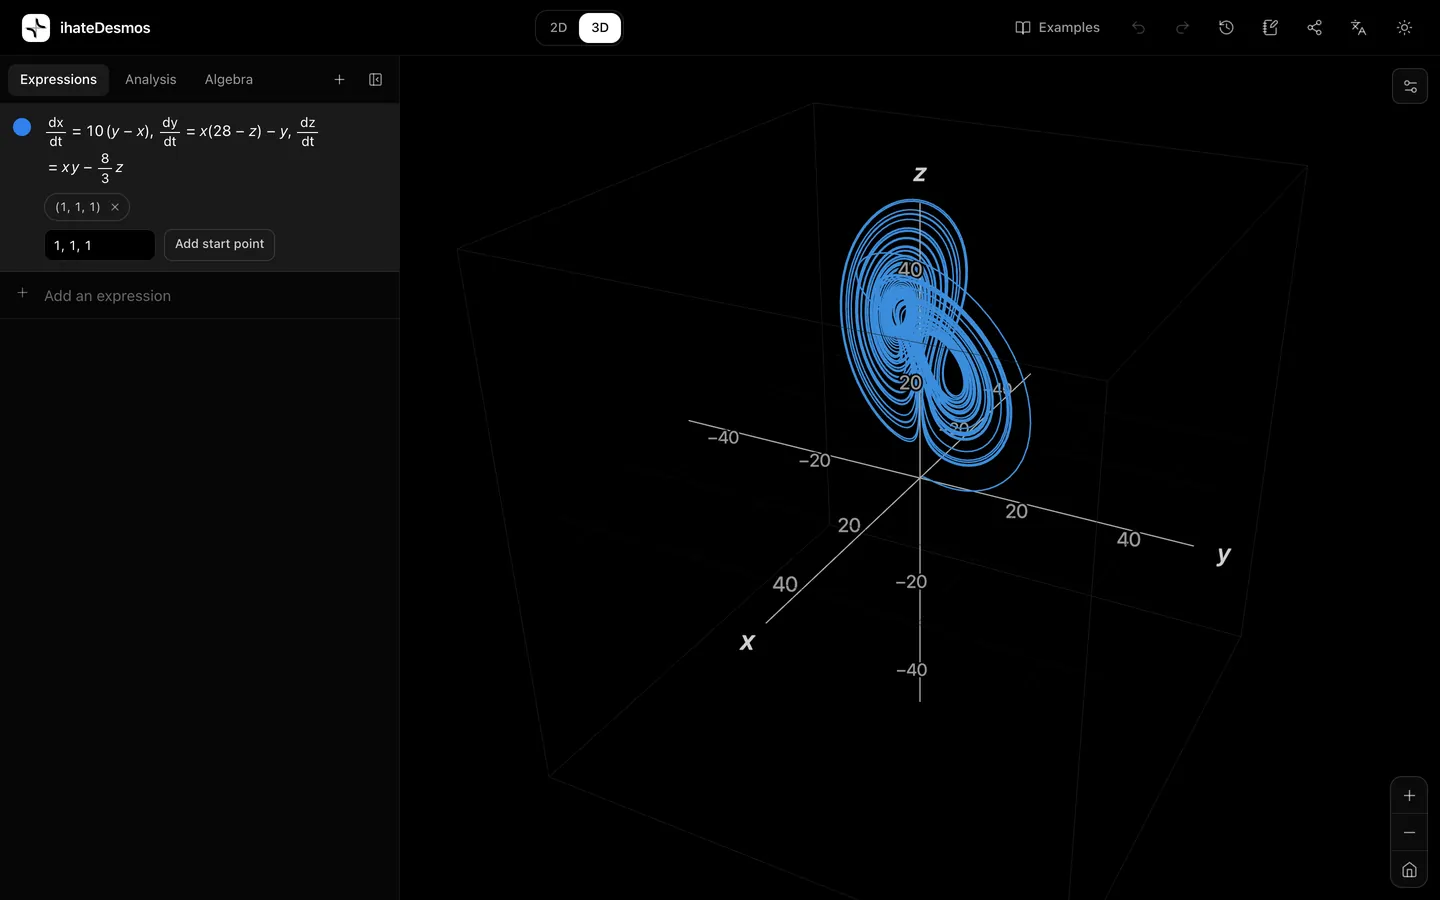Click the start point input field
Viewport: 1440px width, 900px height.
(100, 245)
